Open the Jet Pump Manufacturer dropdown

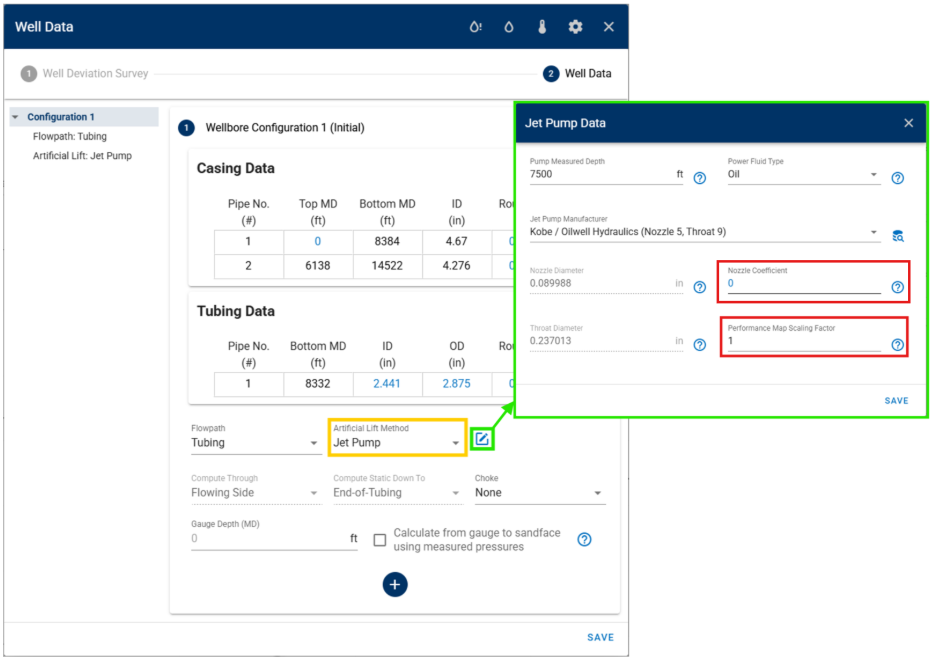[x=705, y=233]
